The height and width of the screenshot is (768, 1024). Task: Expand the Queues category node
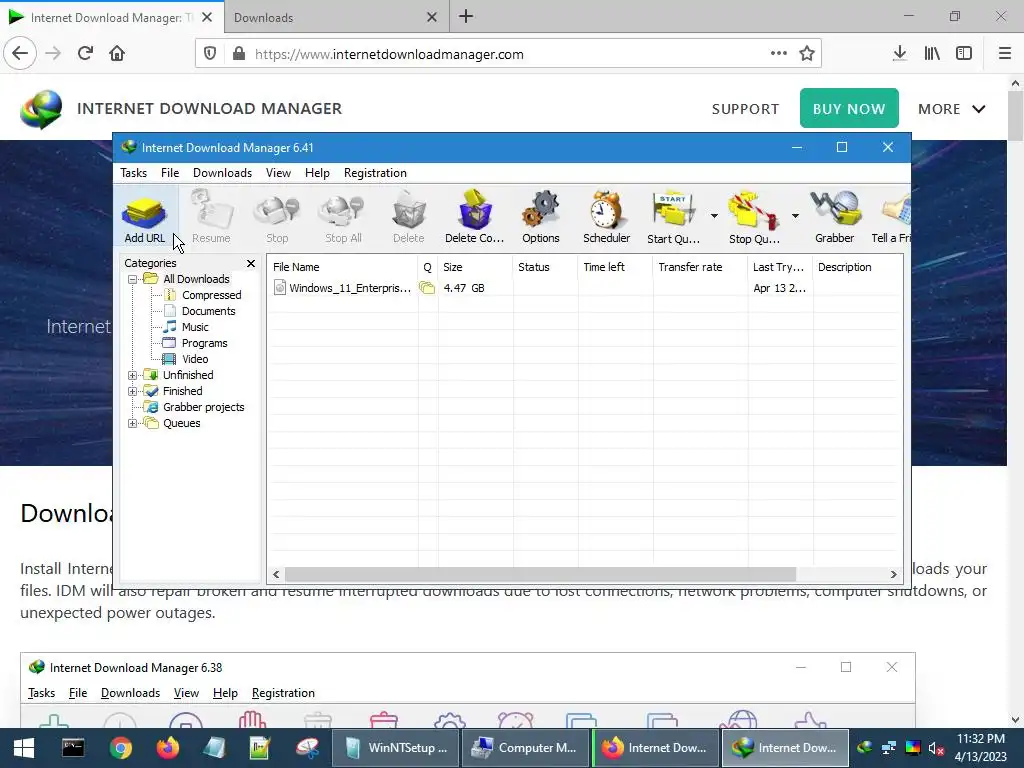tap(133, 423)
